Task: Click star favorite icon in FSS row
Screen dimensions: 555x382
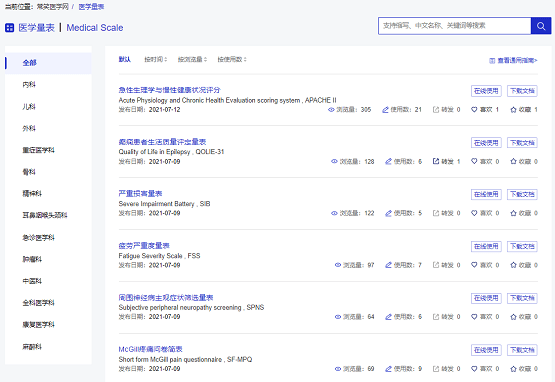Action: [514, 265]
